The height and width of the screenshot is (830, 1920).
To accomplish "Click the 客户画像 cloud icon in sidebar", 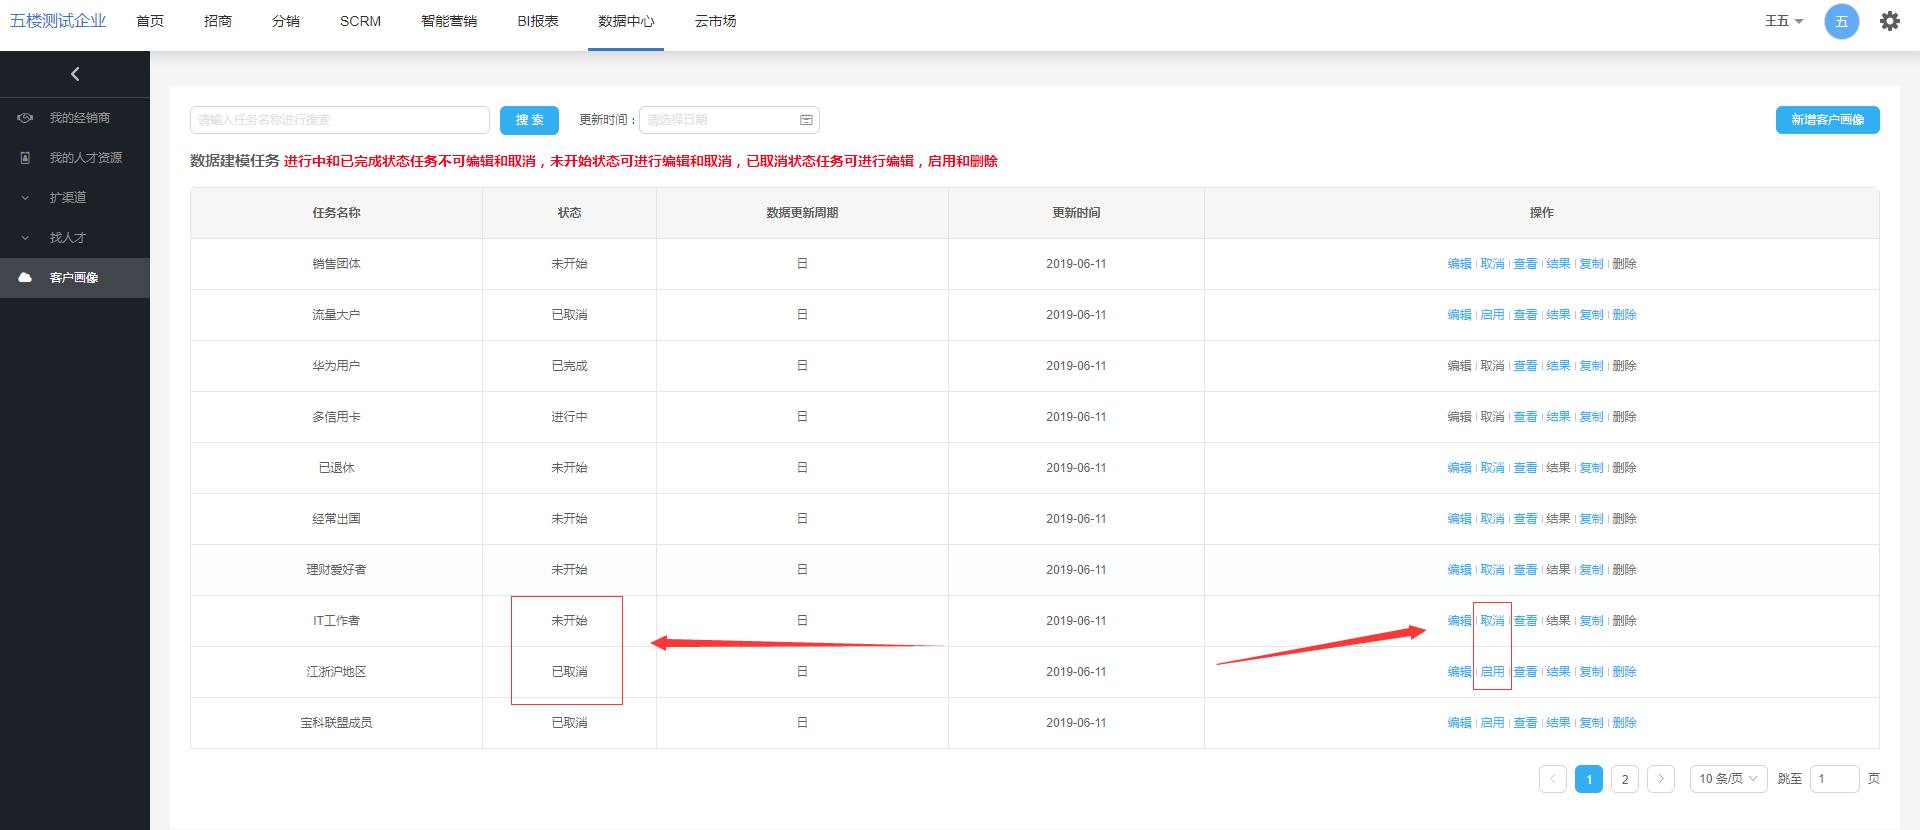I will point(25,278).
